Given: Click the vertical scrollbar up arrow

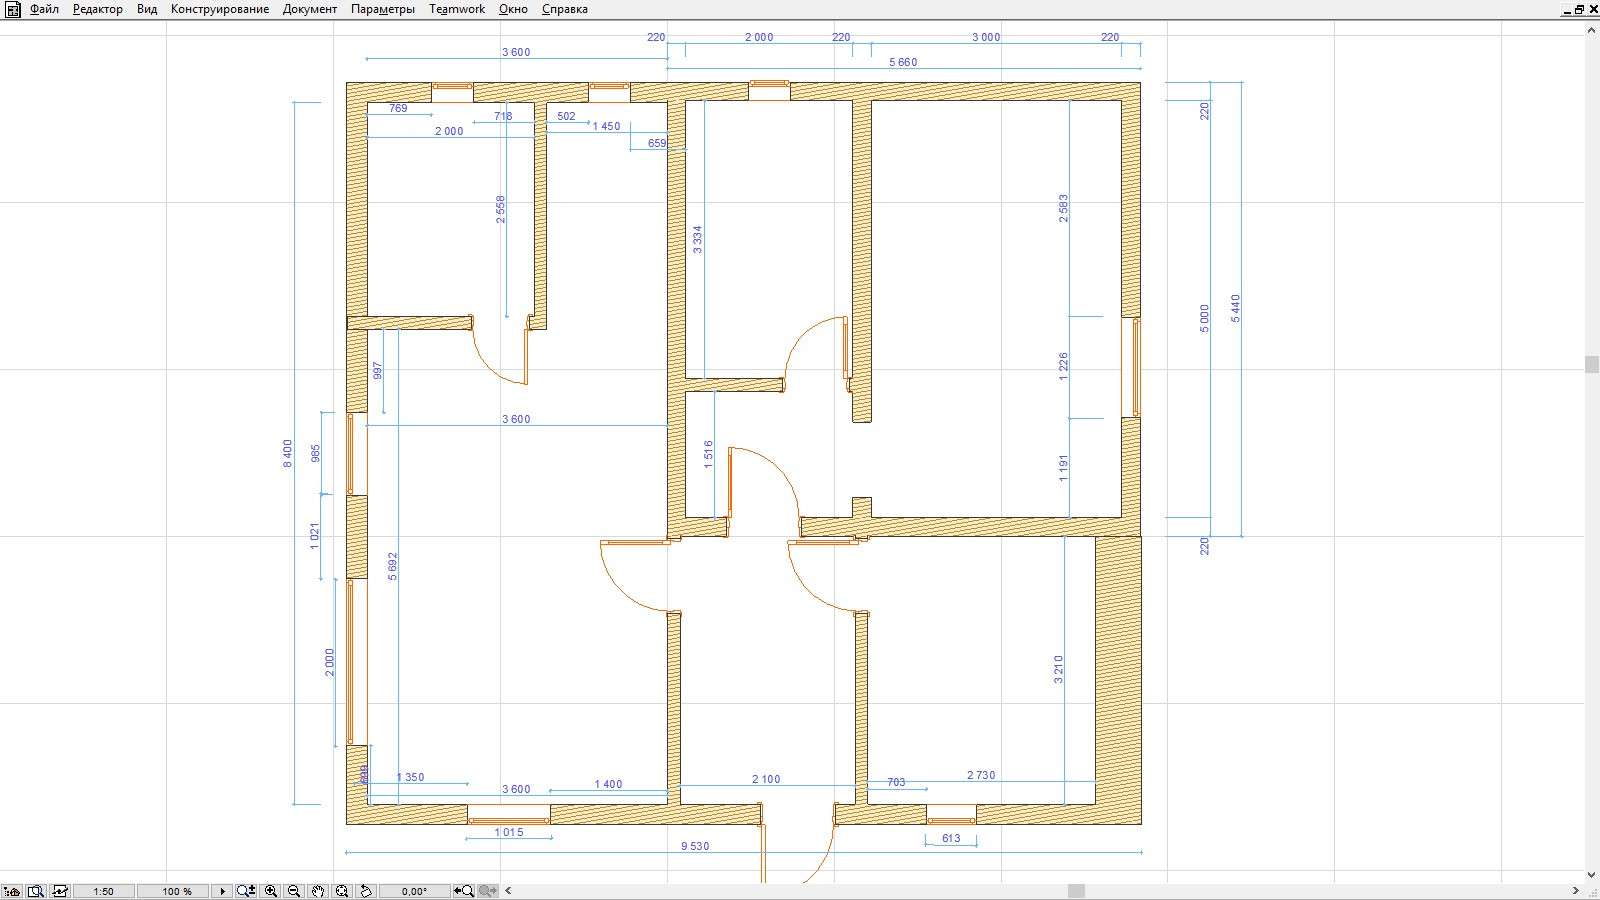Looking at the screenshot, I should click(x=1592, y=31).
